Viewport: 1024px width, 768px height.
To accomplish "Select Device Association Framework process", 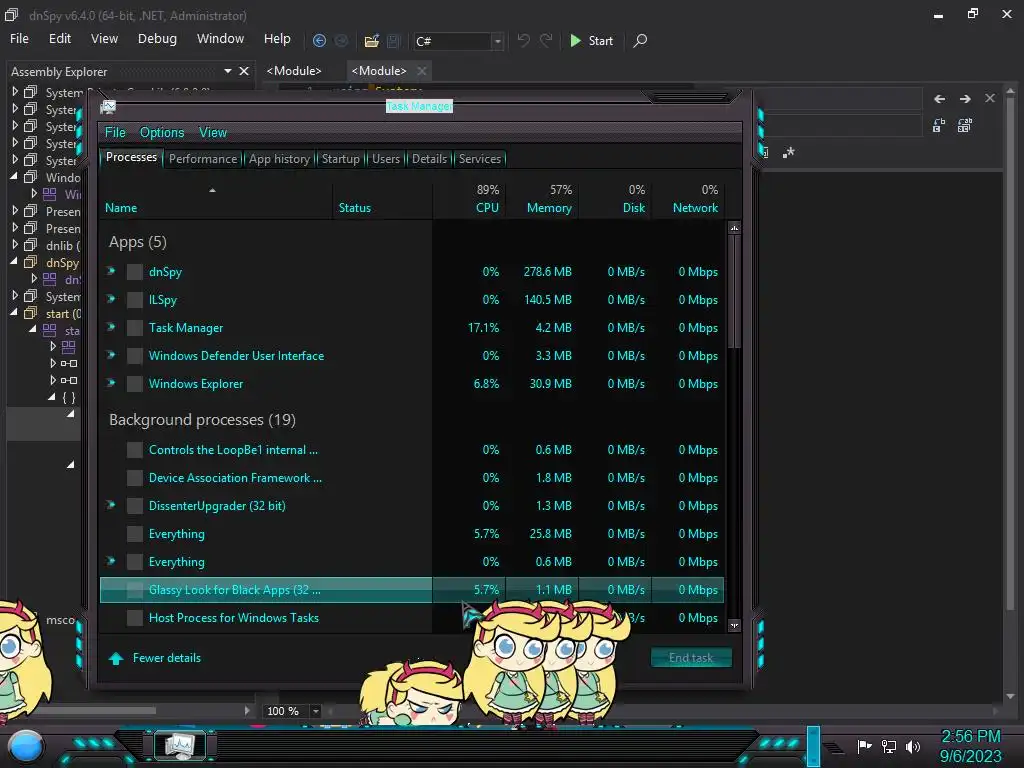I will tap(411, 478).
